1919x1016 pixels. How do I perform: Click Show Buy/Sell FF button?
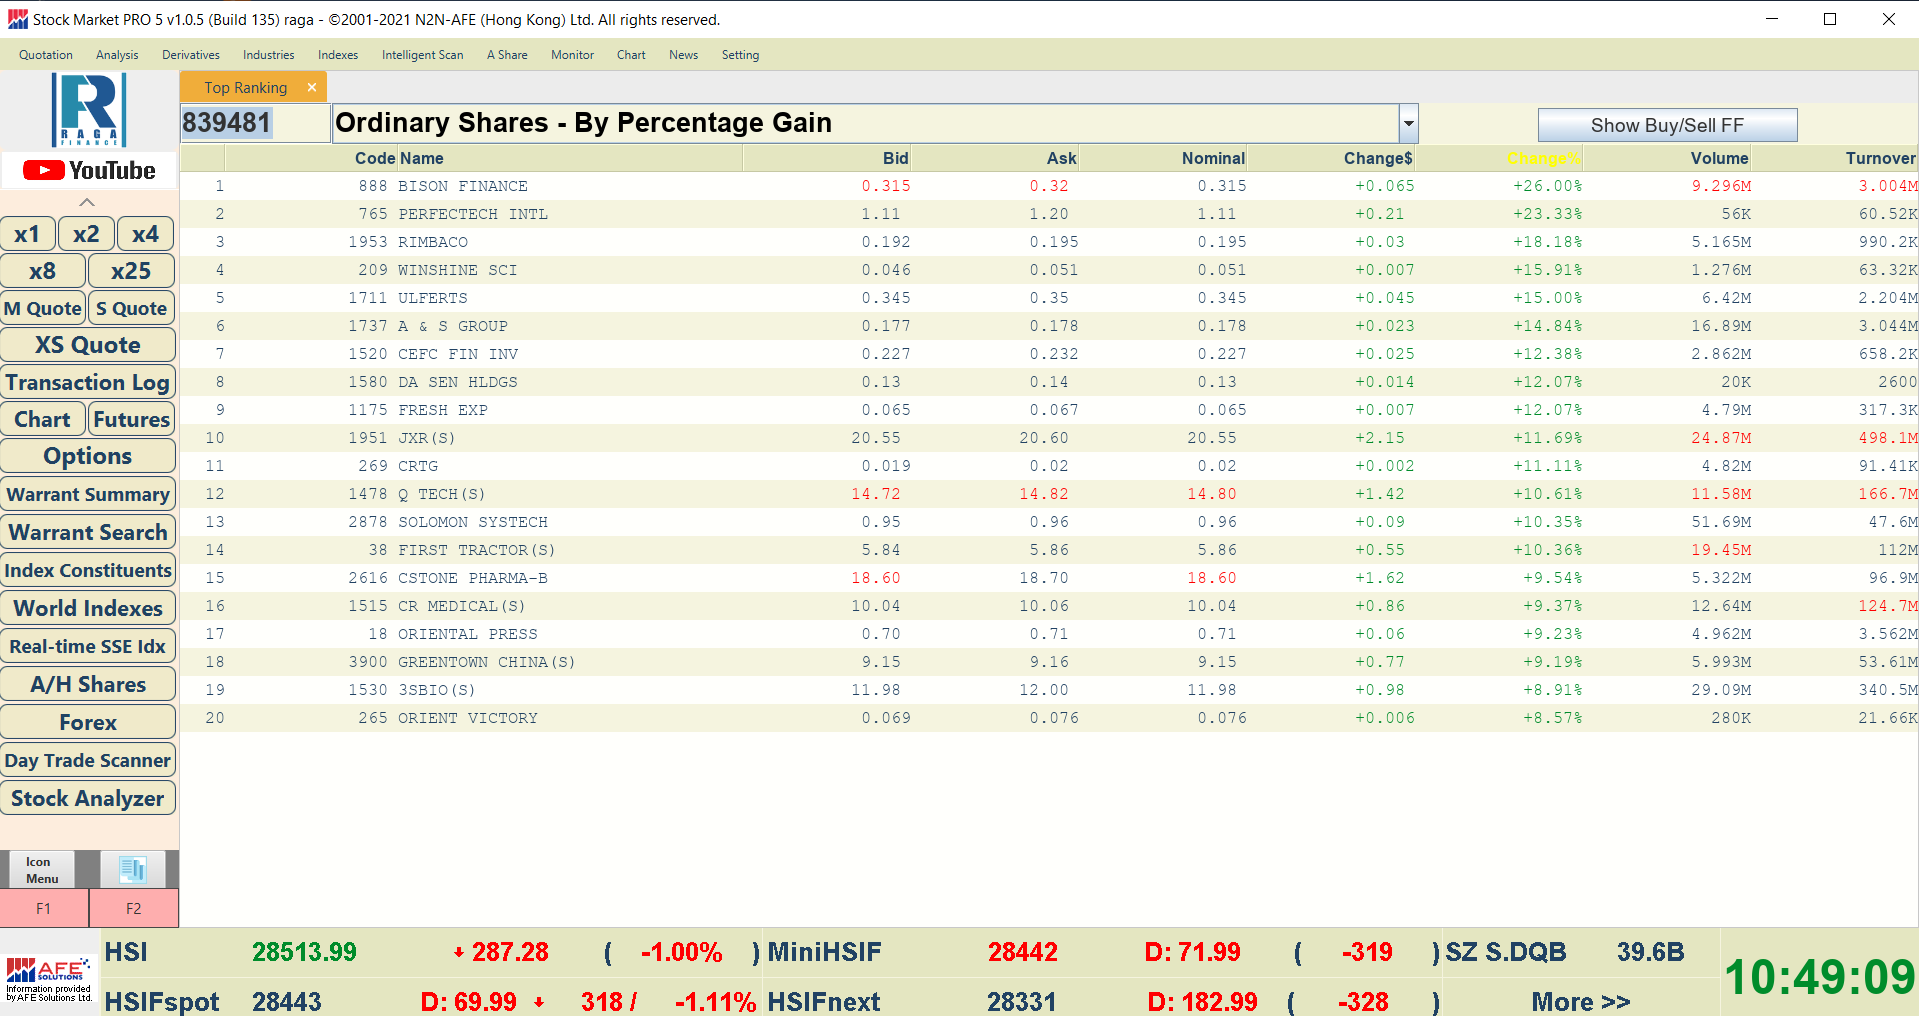[1666, 125]
